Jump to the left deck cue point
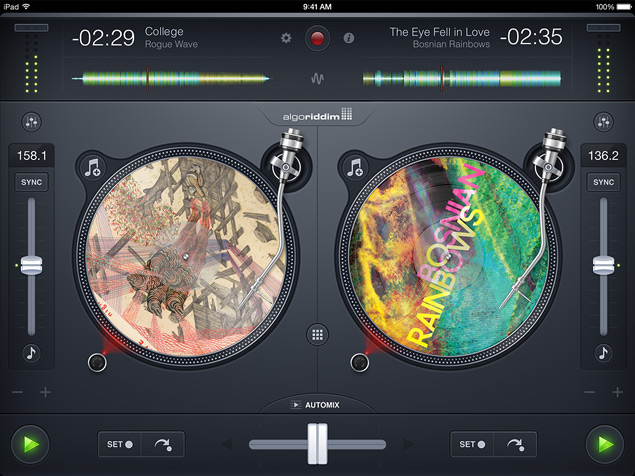The width and height of the screenshot is (635, 476). 163,444
